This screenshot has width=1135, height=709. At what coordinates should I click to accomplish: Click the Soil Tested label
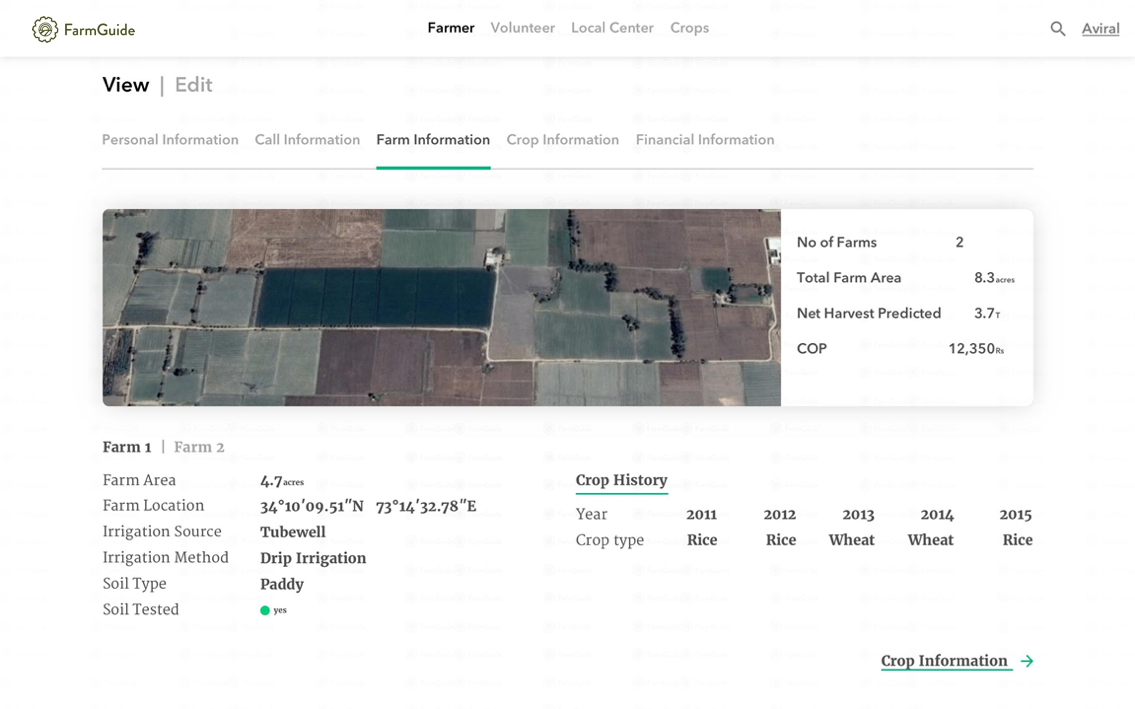pos(140,610)
